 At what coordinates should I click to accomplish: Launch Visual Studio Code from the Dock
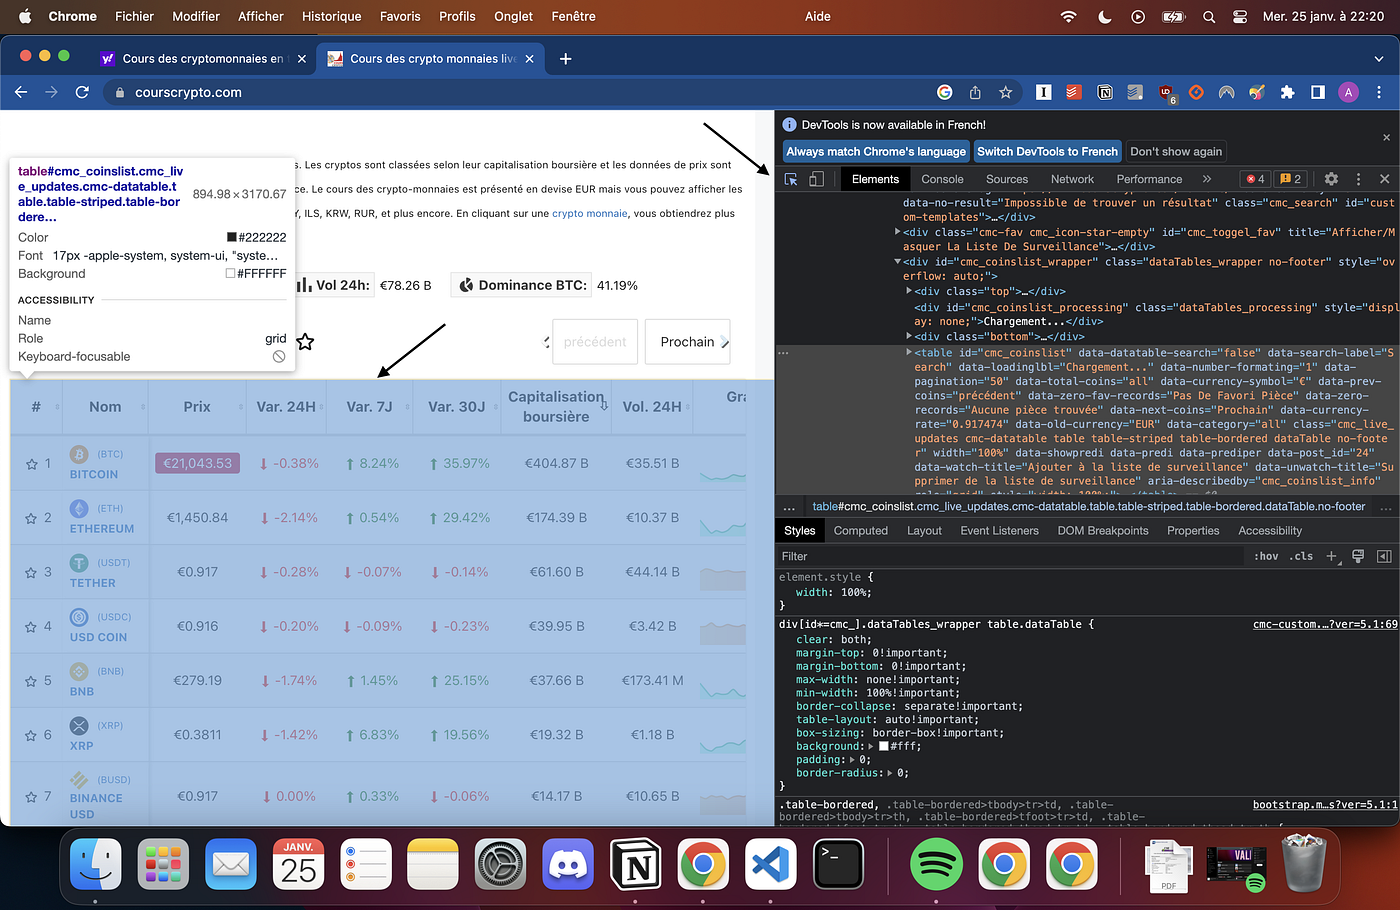click(x=771, y=864)
